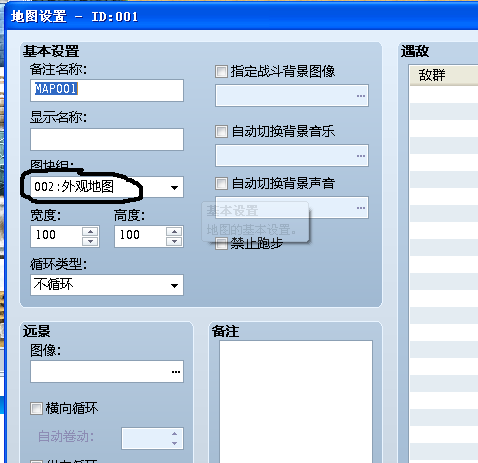Click the 备注名称 input field with MAP001
The width and height of the screenshot is (478, 463).
(107, 90)
